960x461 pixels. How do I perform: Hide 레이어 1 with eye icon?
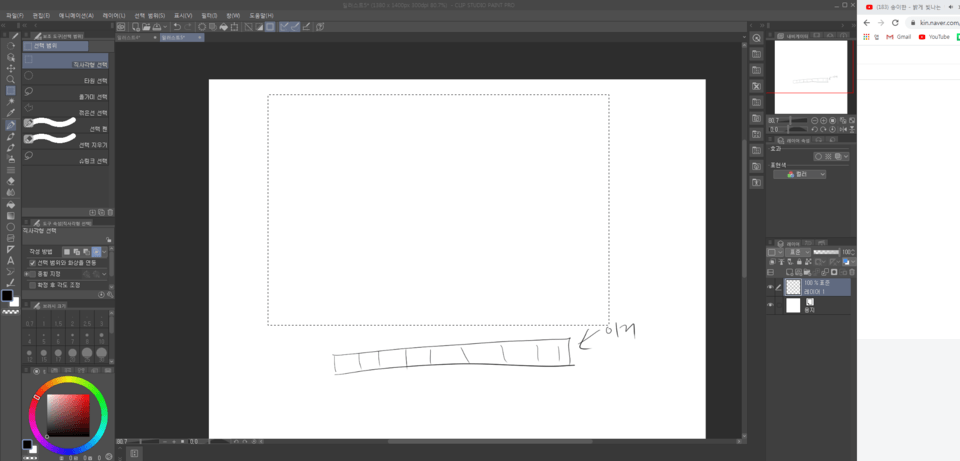point(770,287)
